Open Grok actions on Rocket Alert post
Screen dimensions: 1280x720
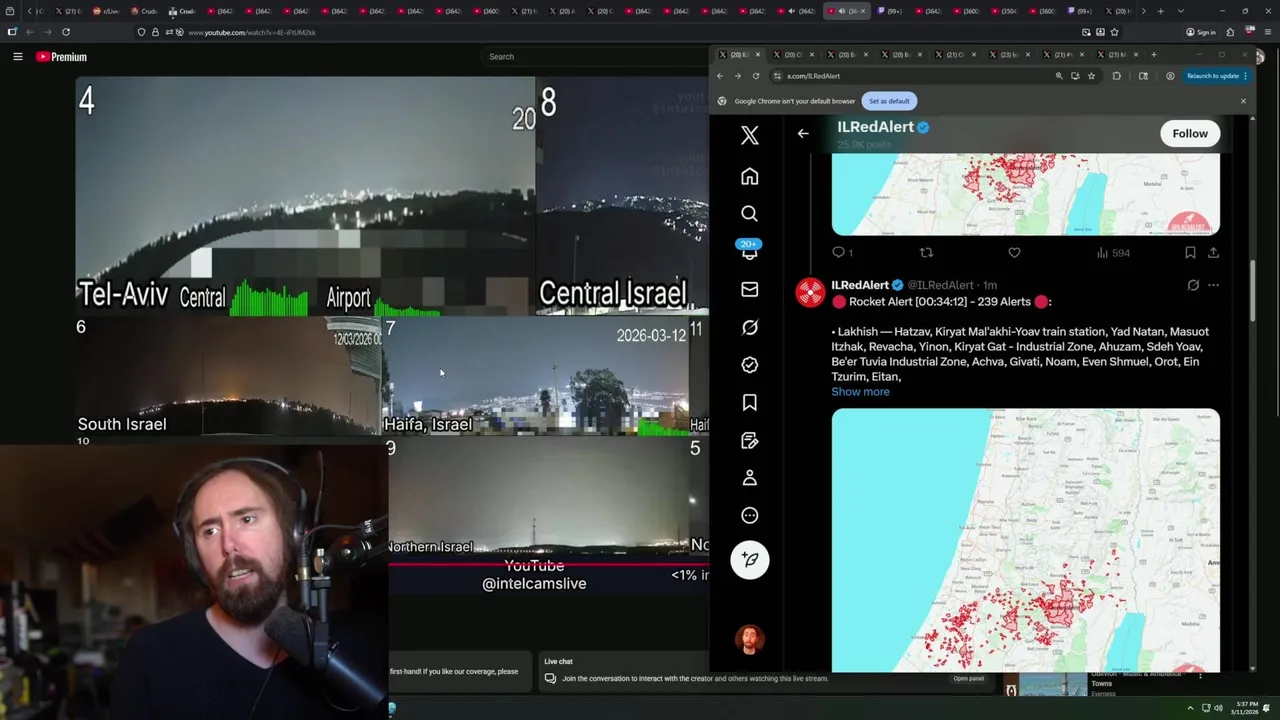(x=1193, y=285)
